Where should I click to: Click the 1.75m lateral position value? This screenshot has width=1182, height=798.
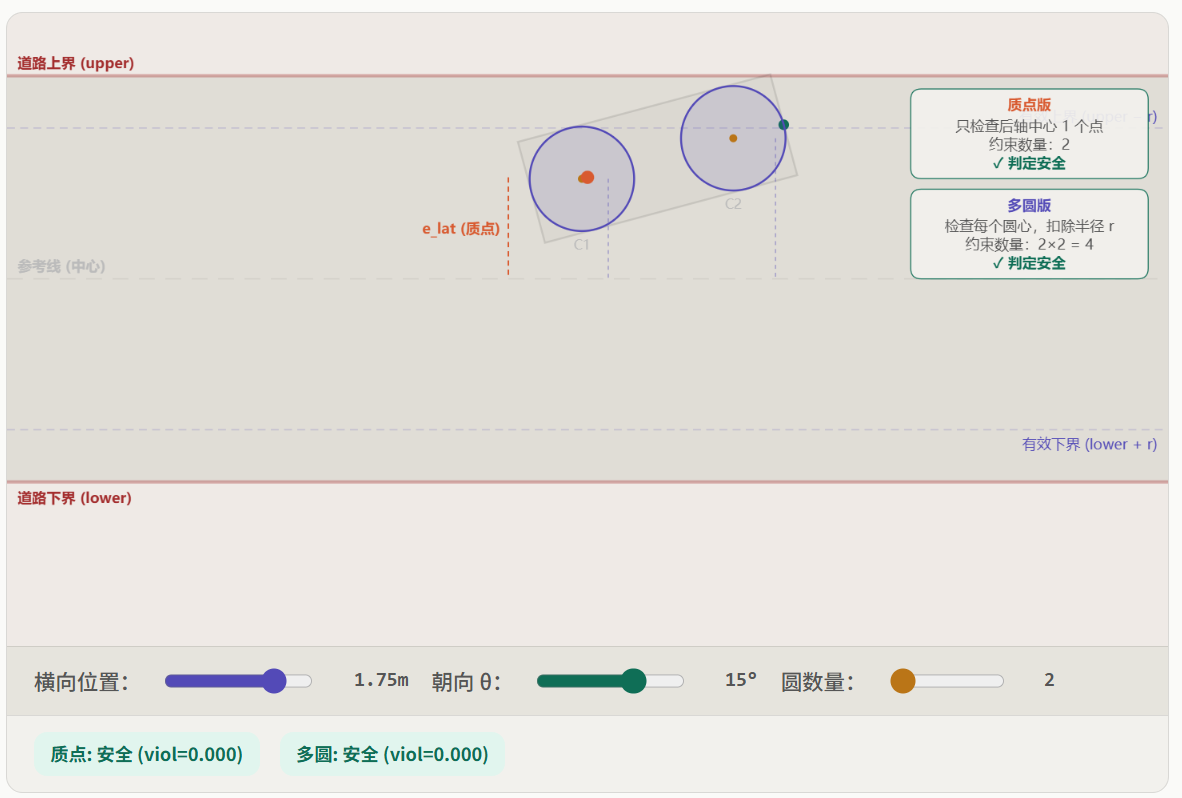tap(381, 680)
